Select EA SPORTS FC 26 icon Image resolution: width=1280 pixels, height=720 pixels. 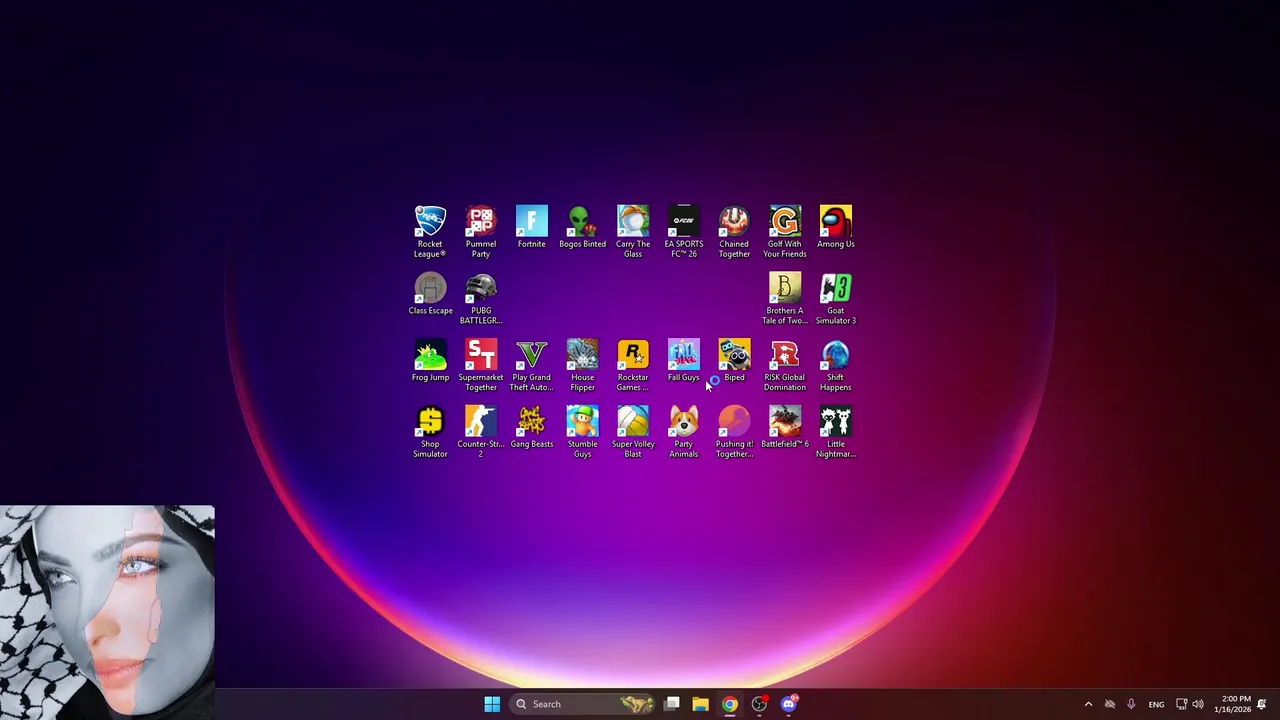tap(684, 232)
